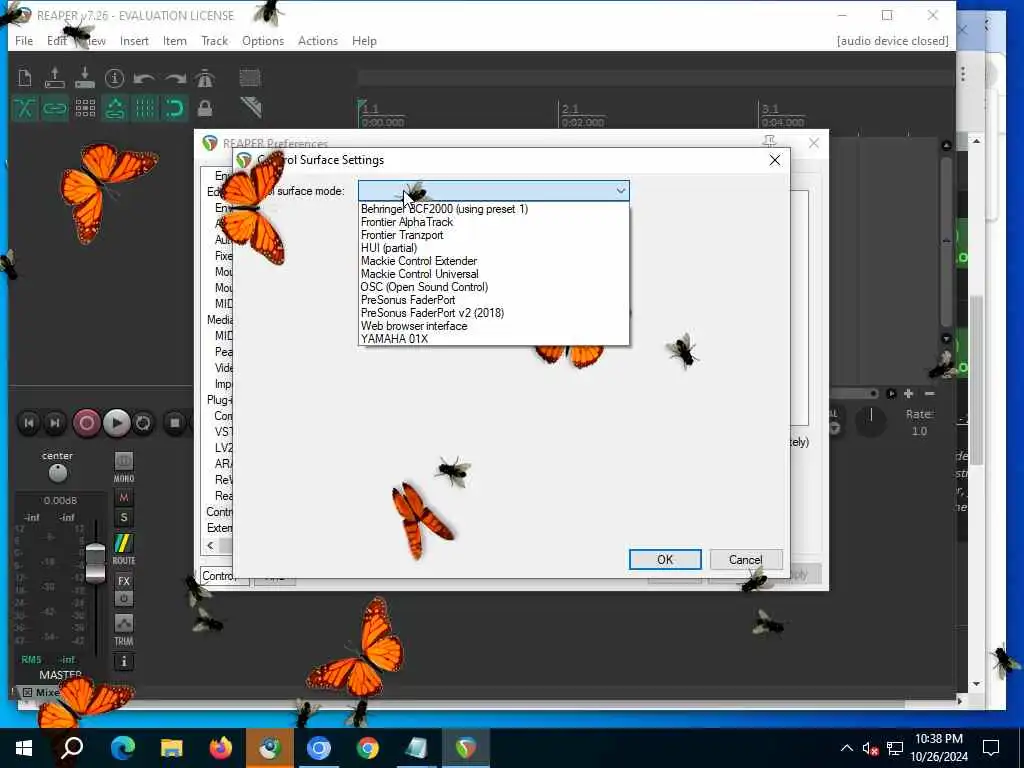Toggle snap magnet icon
1024x768 pixels.
pyautogui.click(x=174, y=108)
